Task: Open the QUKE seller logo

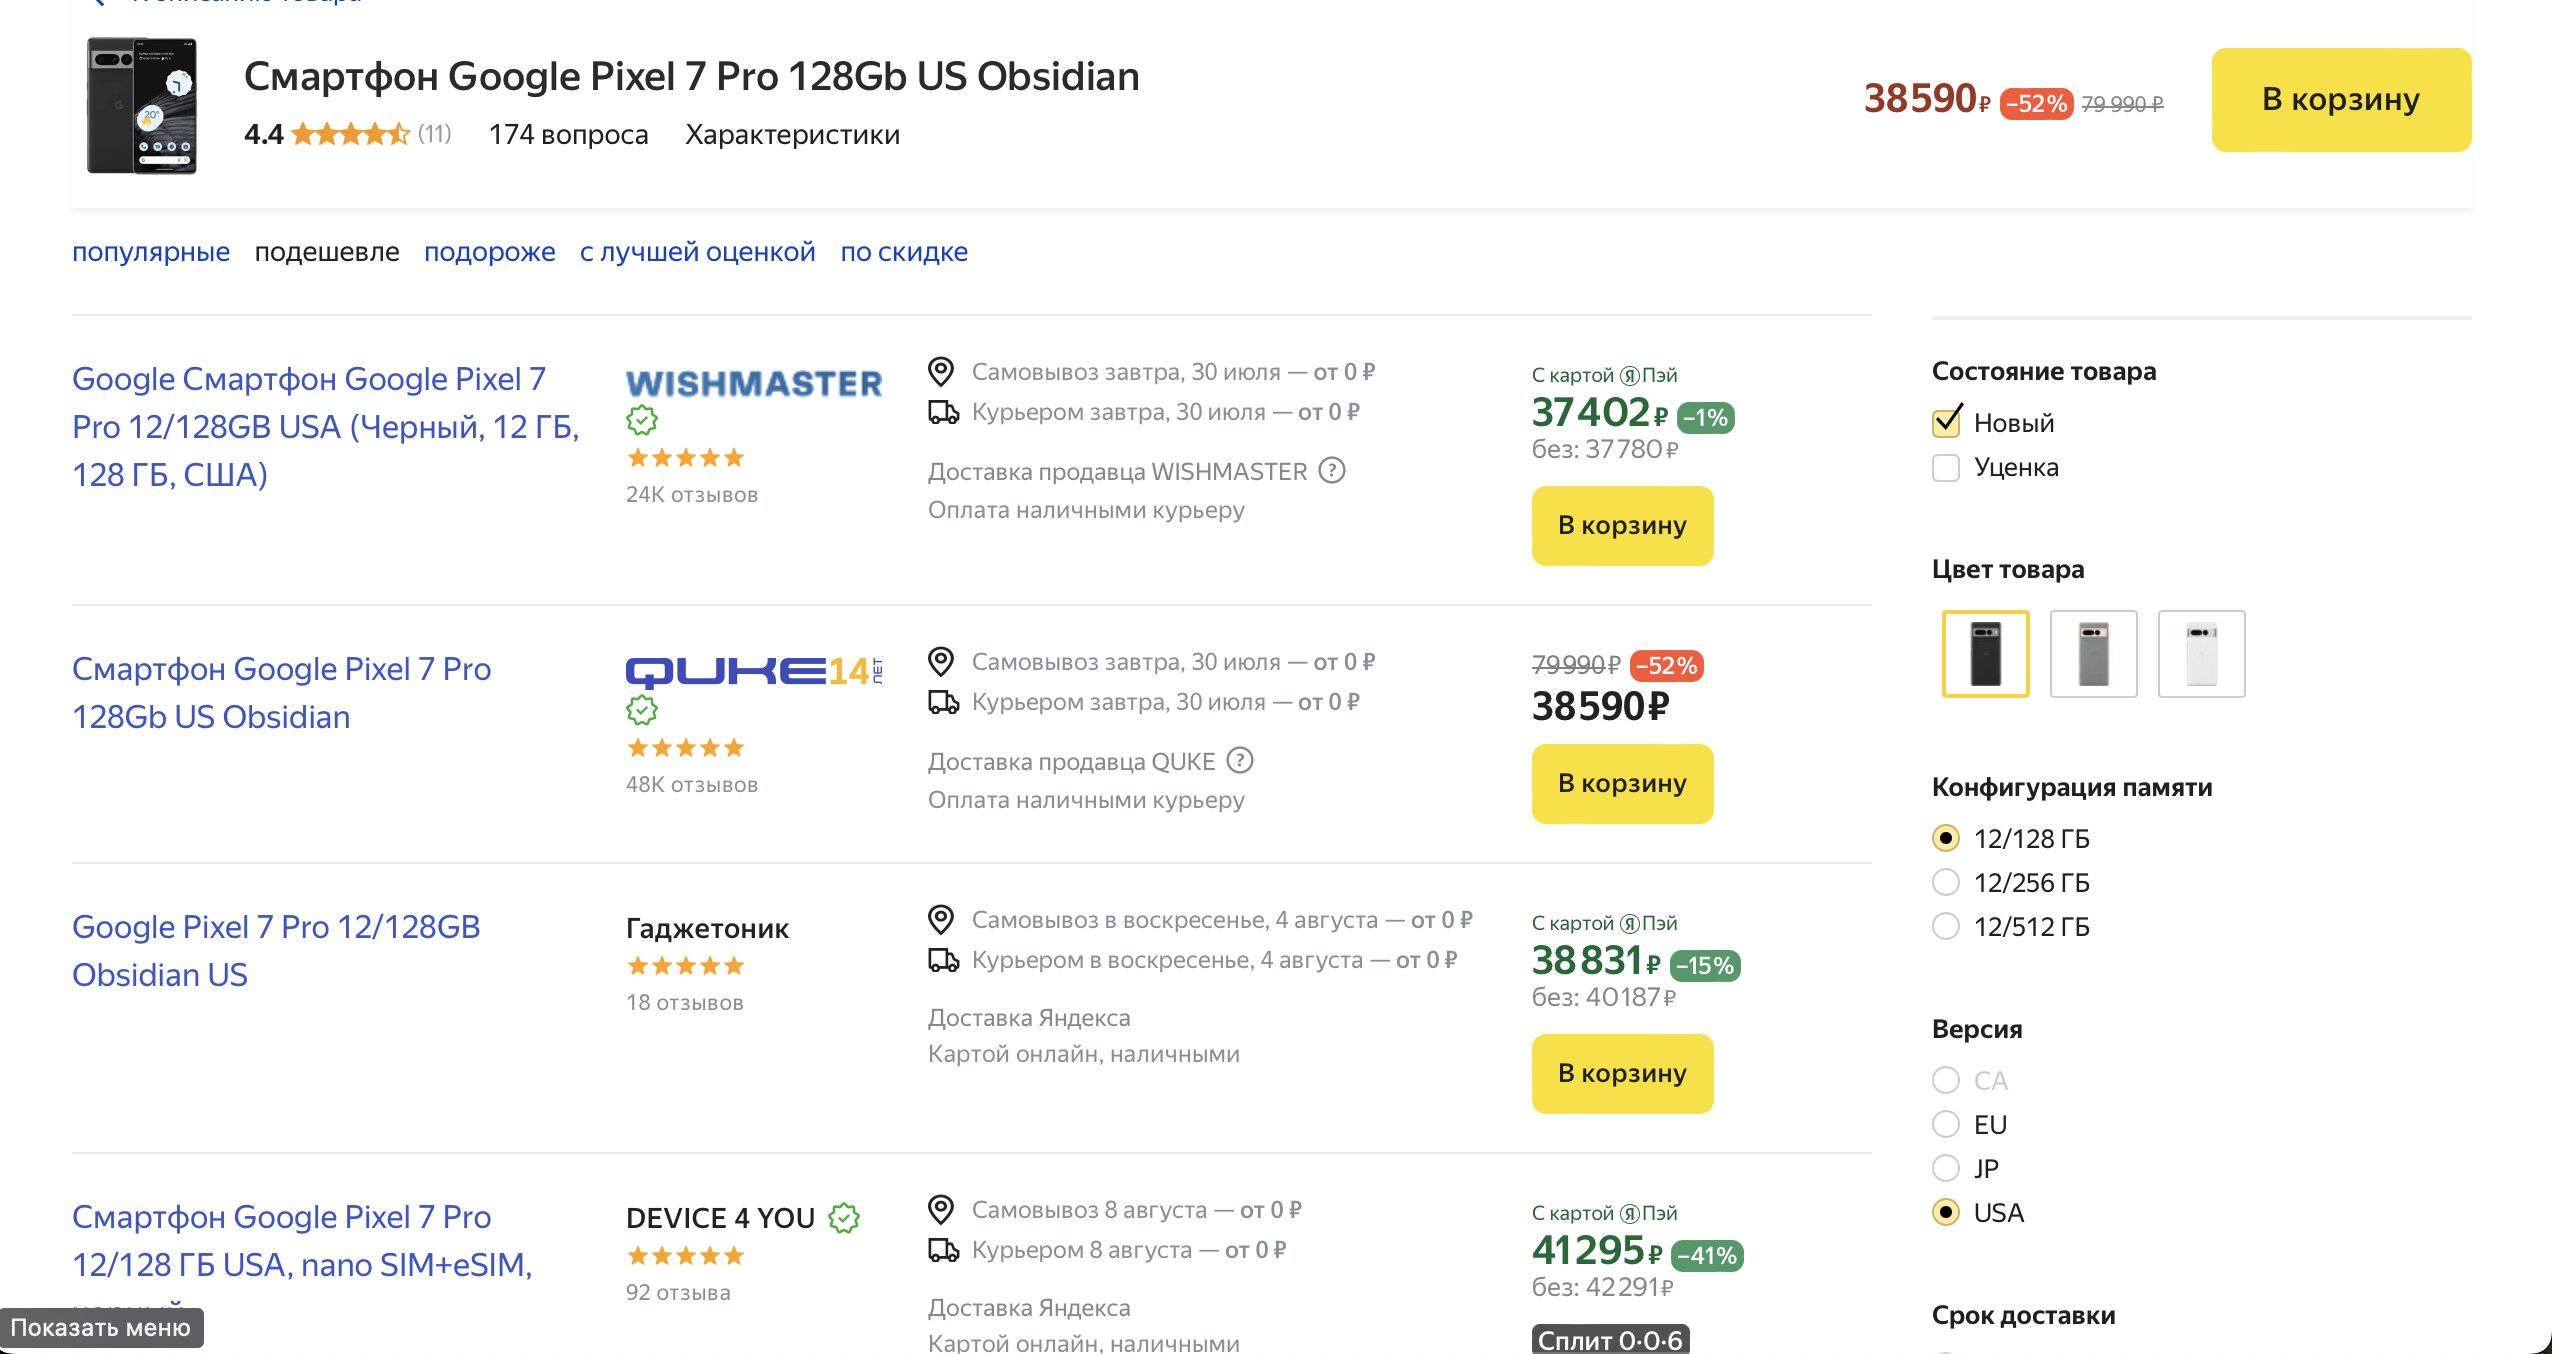Action: (x=754, y=671)
